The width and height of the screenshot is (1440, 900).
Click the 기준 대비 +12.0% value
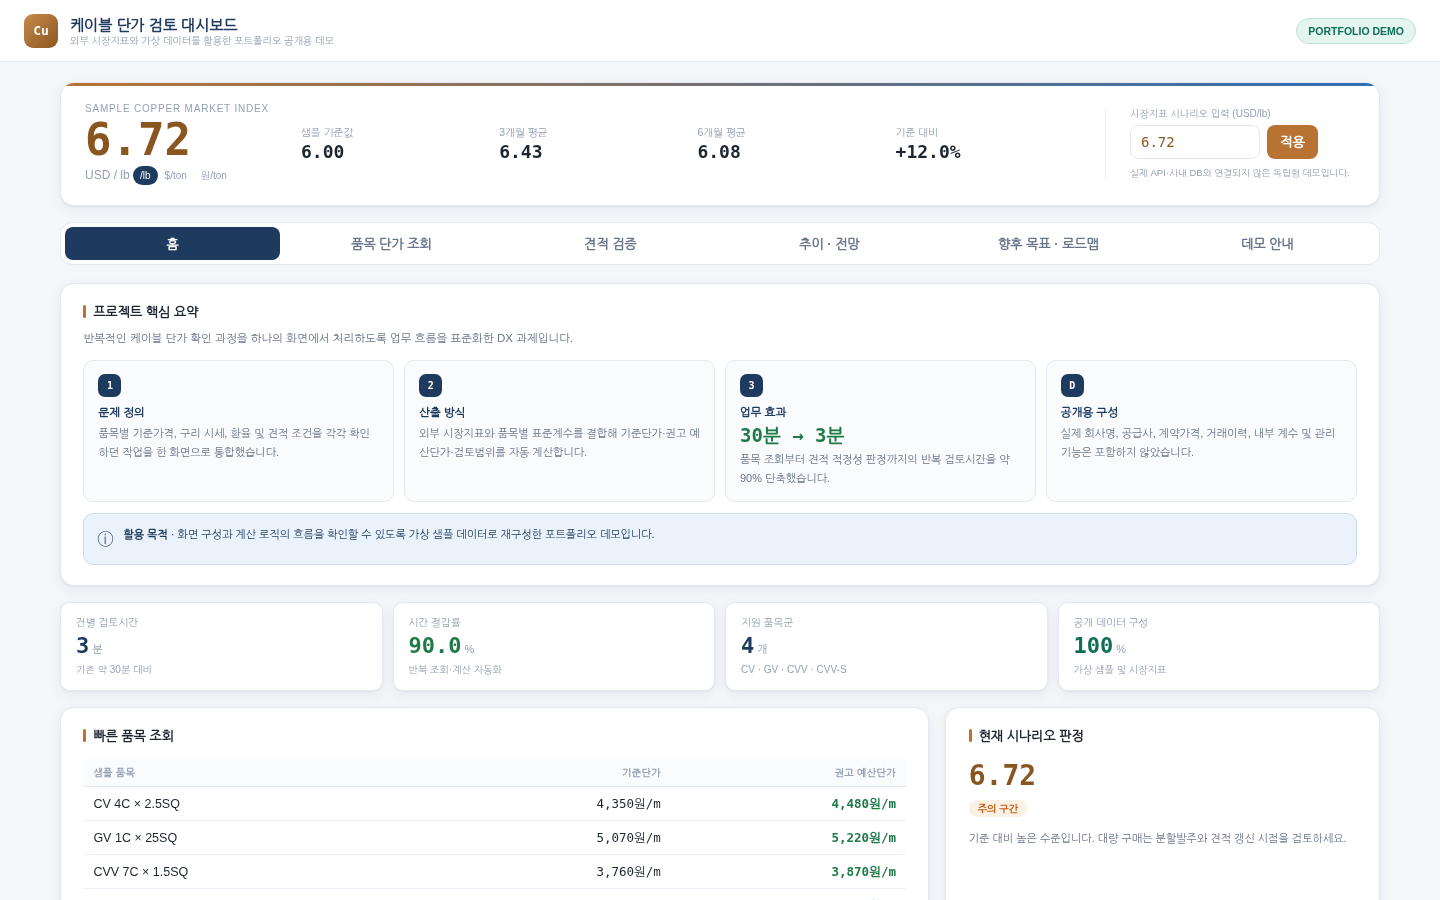928,152
